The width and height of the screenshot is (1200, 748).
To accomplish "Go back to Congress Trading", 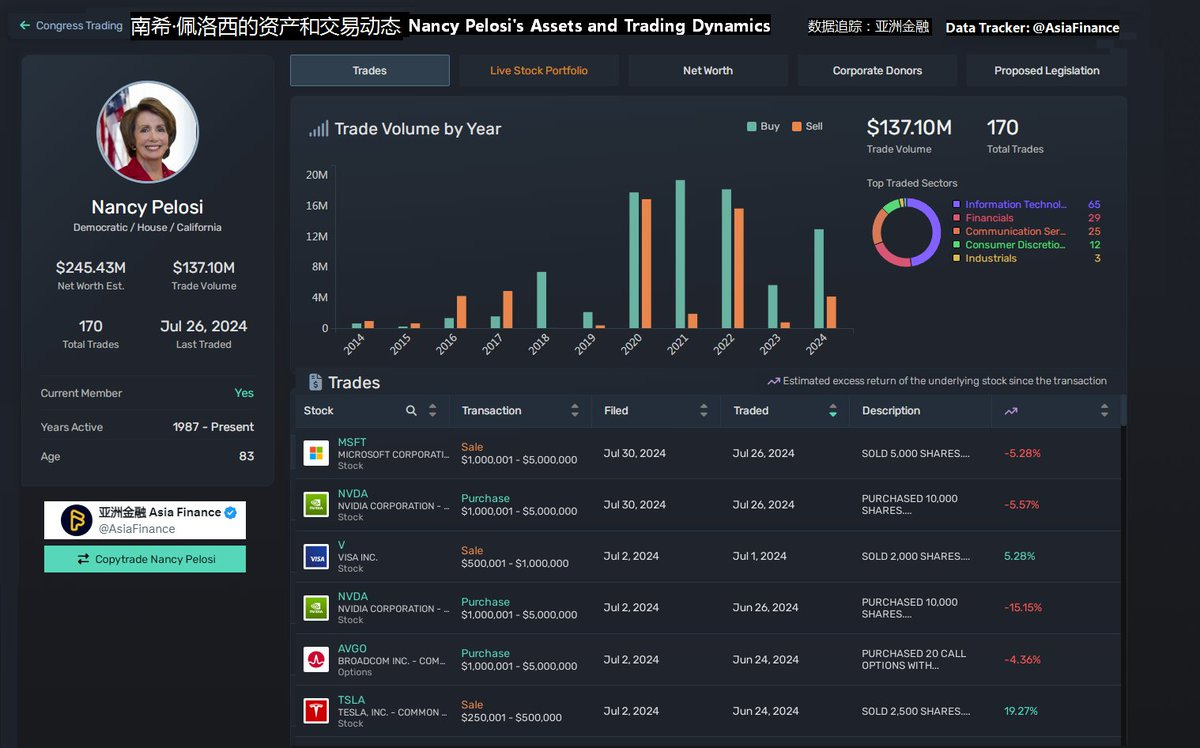I will click(70, 25).
